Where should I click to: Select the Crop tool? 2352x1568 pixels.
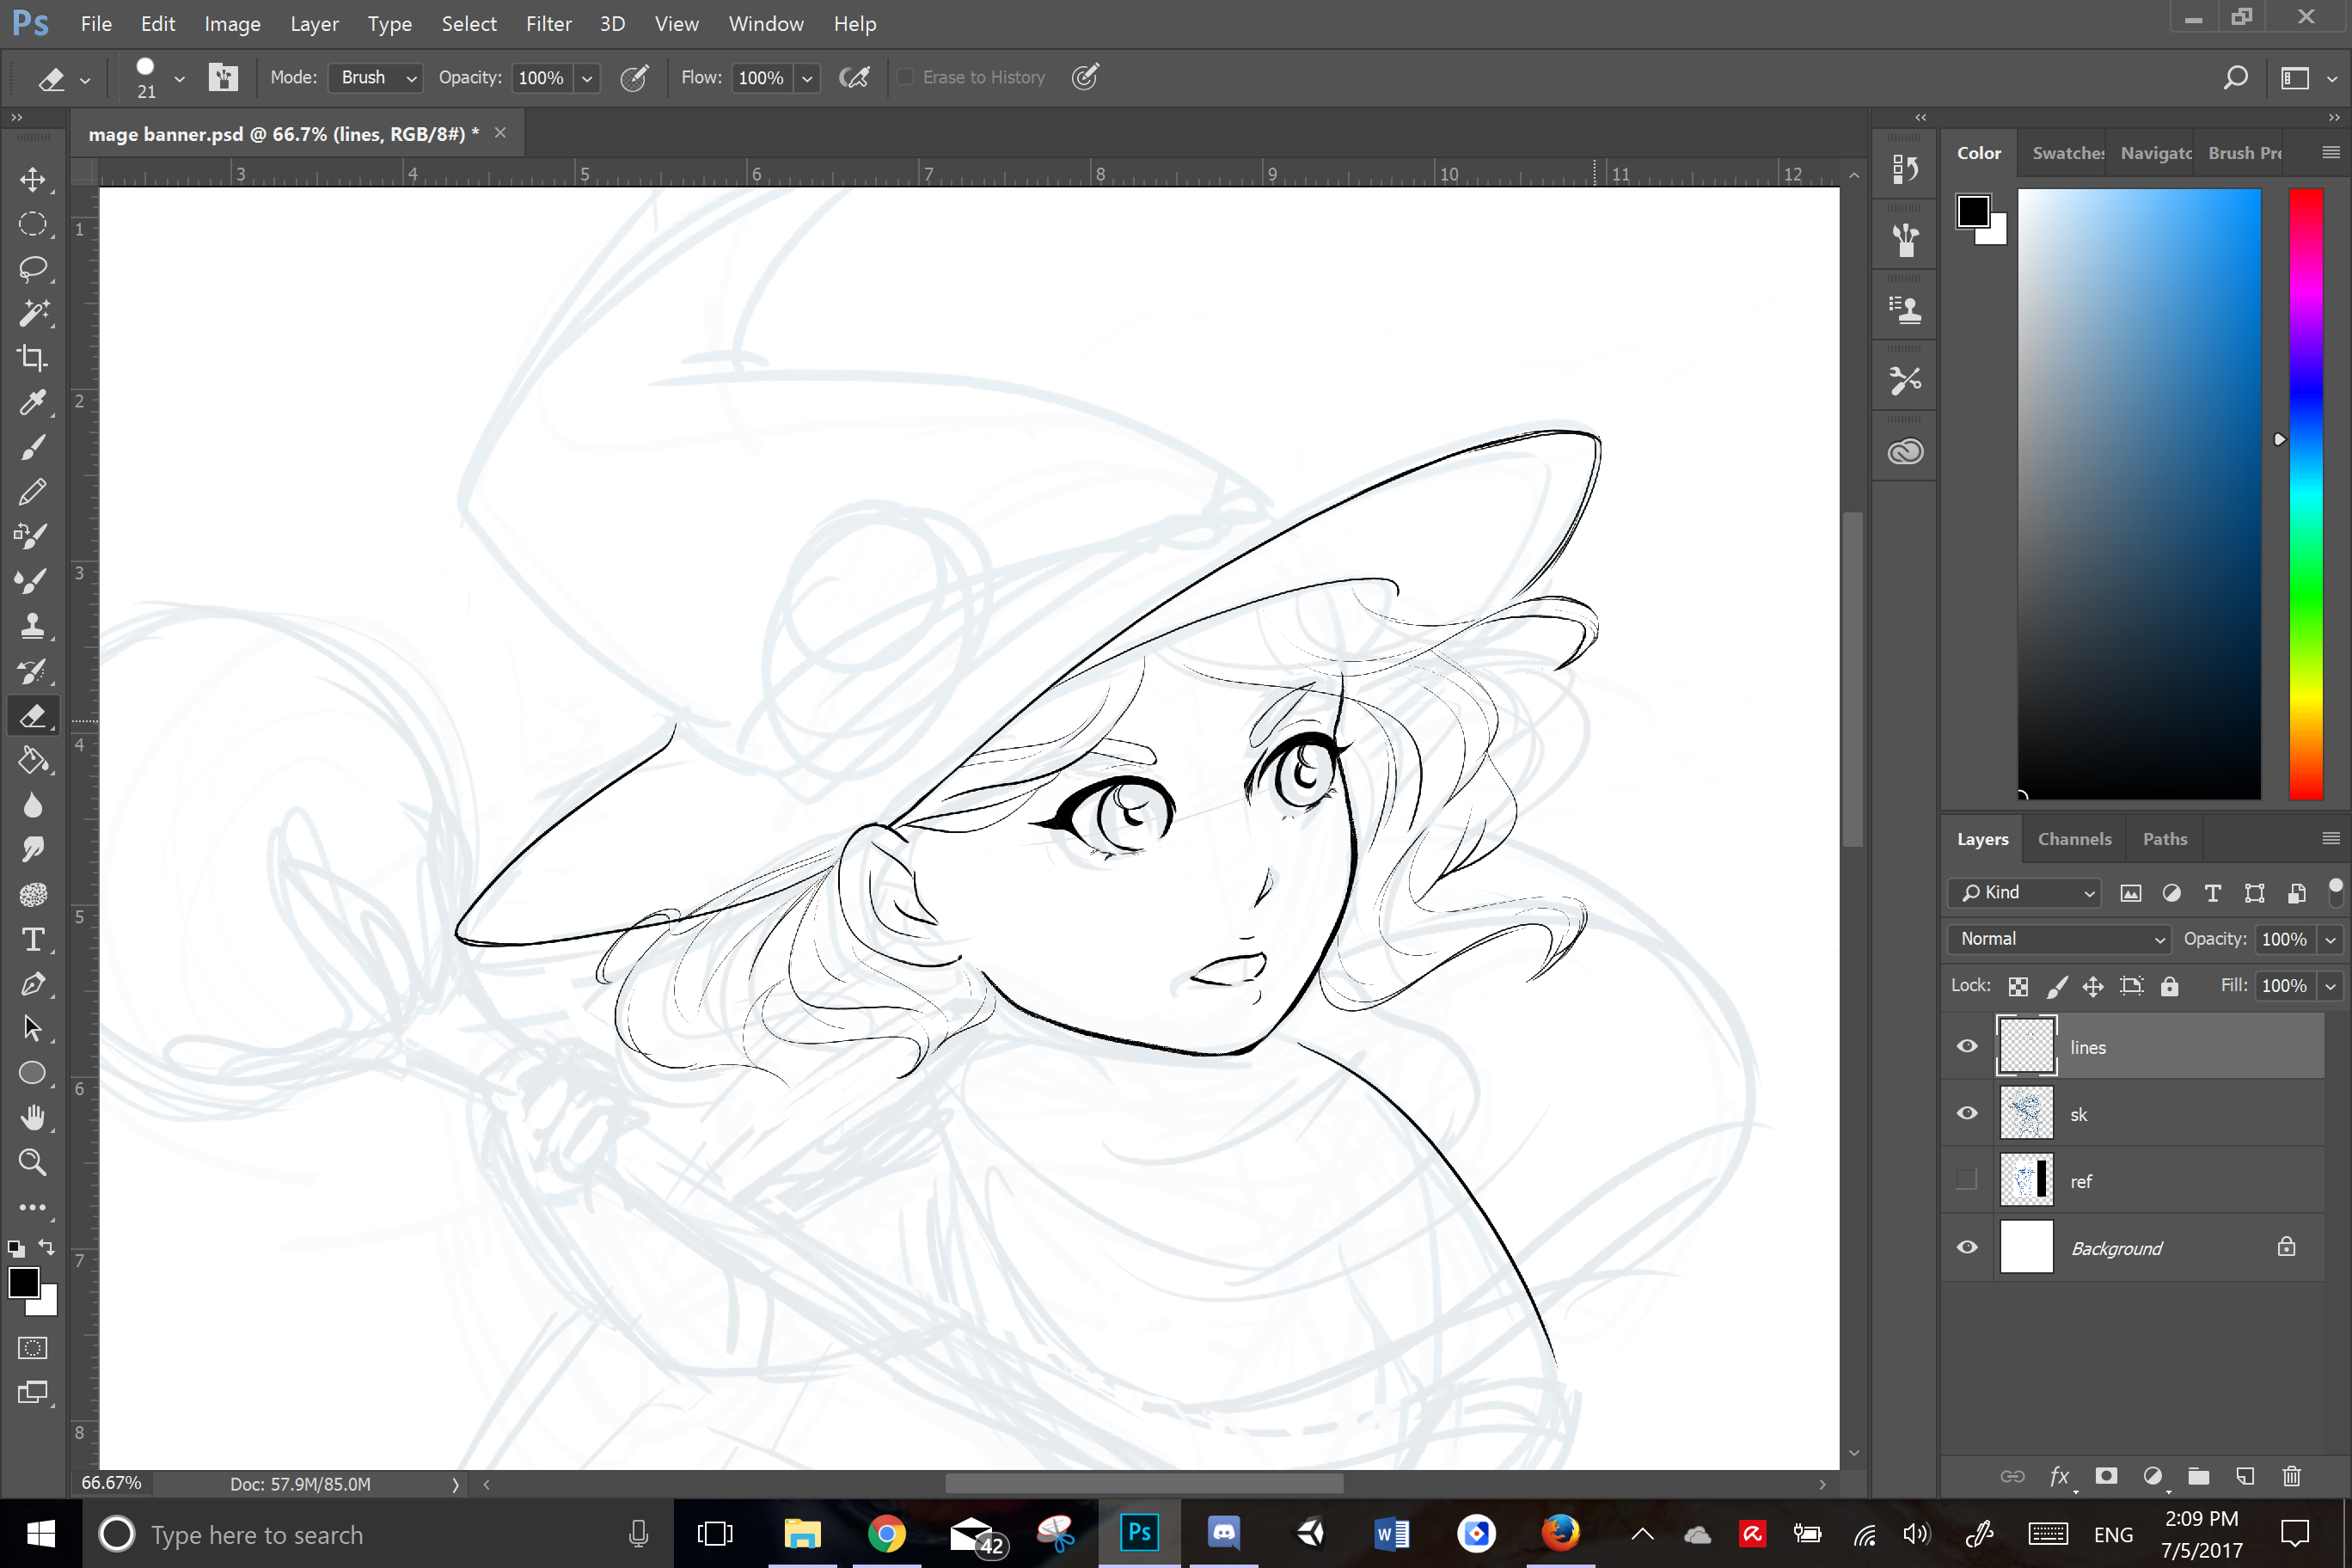pos(32,358)
